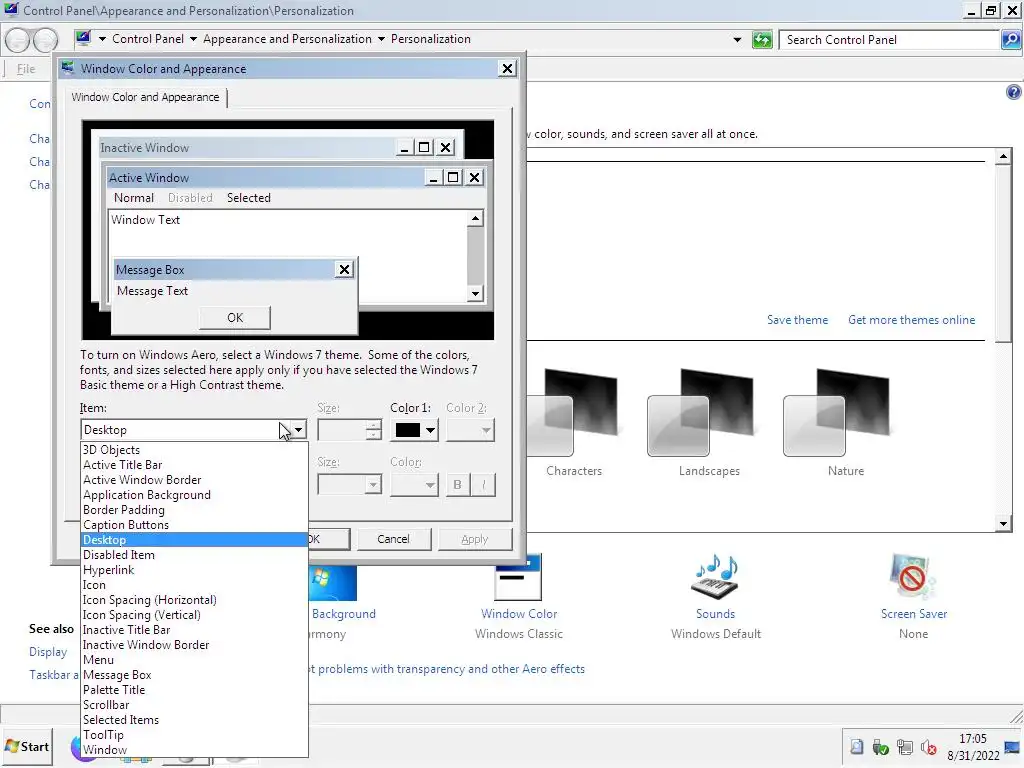Toggle the Bold font button

coord(457,485)
